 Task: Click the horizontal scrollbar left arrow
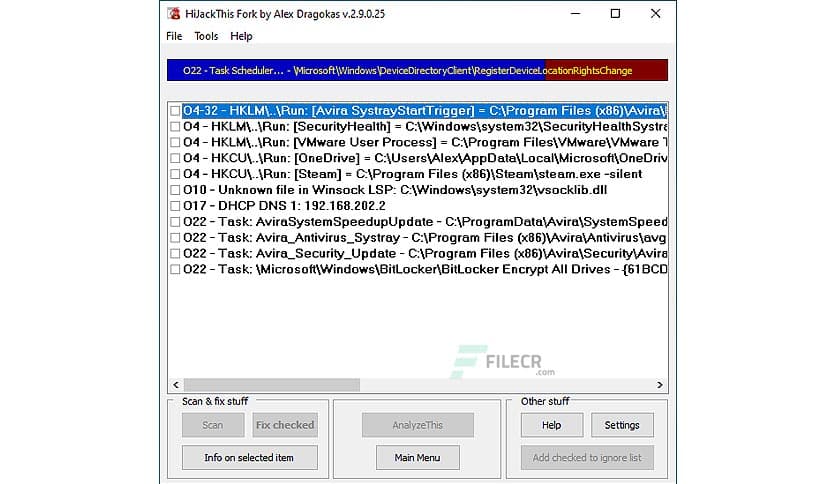176,385
